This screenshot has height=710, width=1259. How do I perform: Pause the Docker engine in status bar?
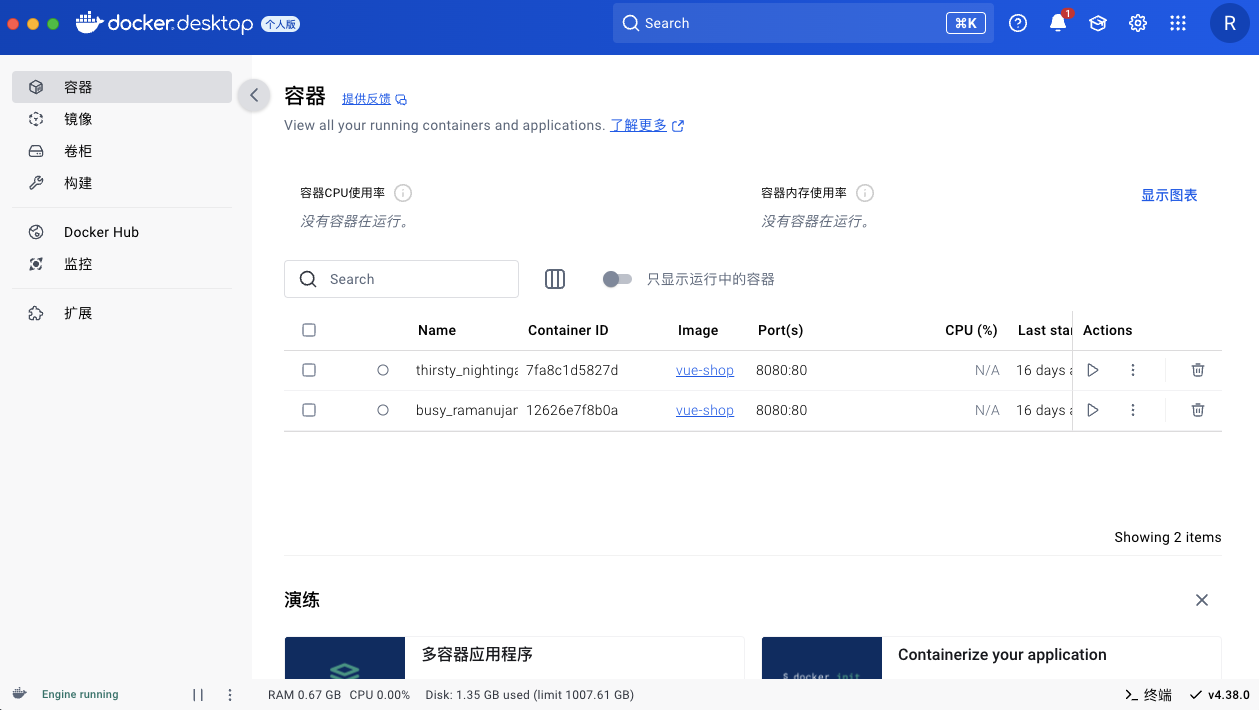tap(198, 695)
